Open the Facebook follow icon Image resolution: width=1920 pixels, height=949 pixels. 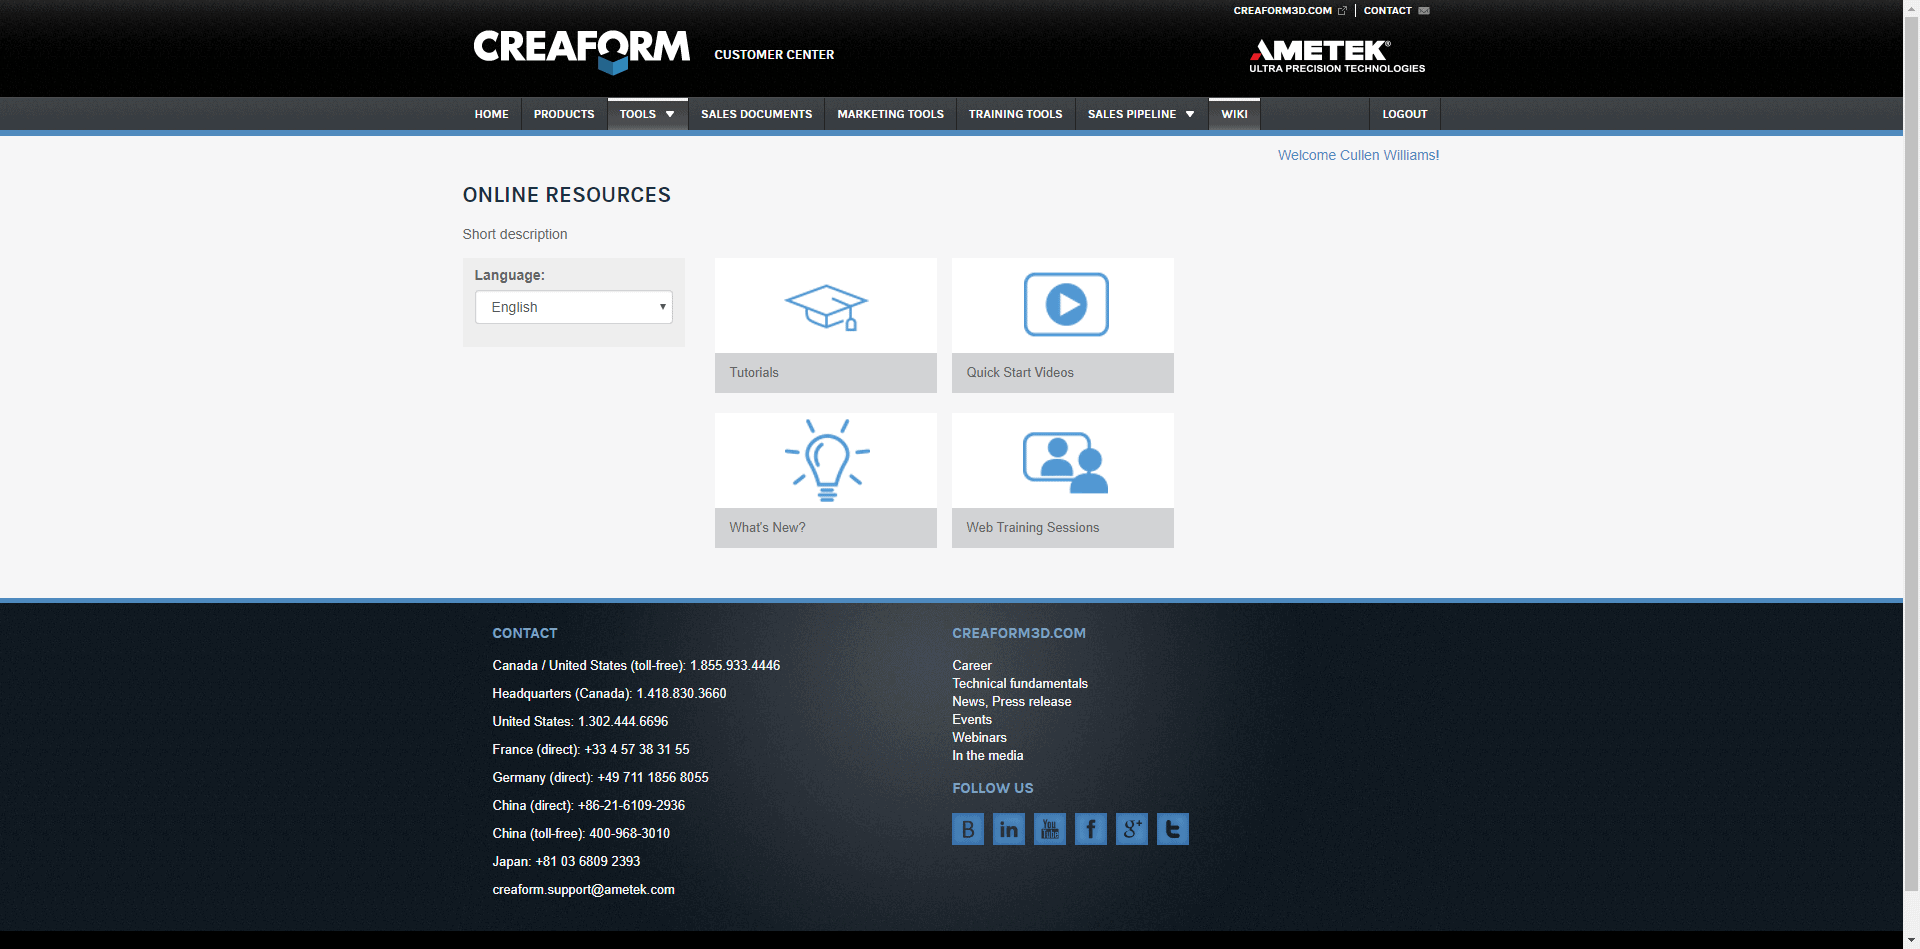coord(1091,829)
